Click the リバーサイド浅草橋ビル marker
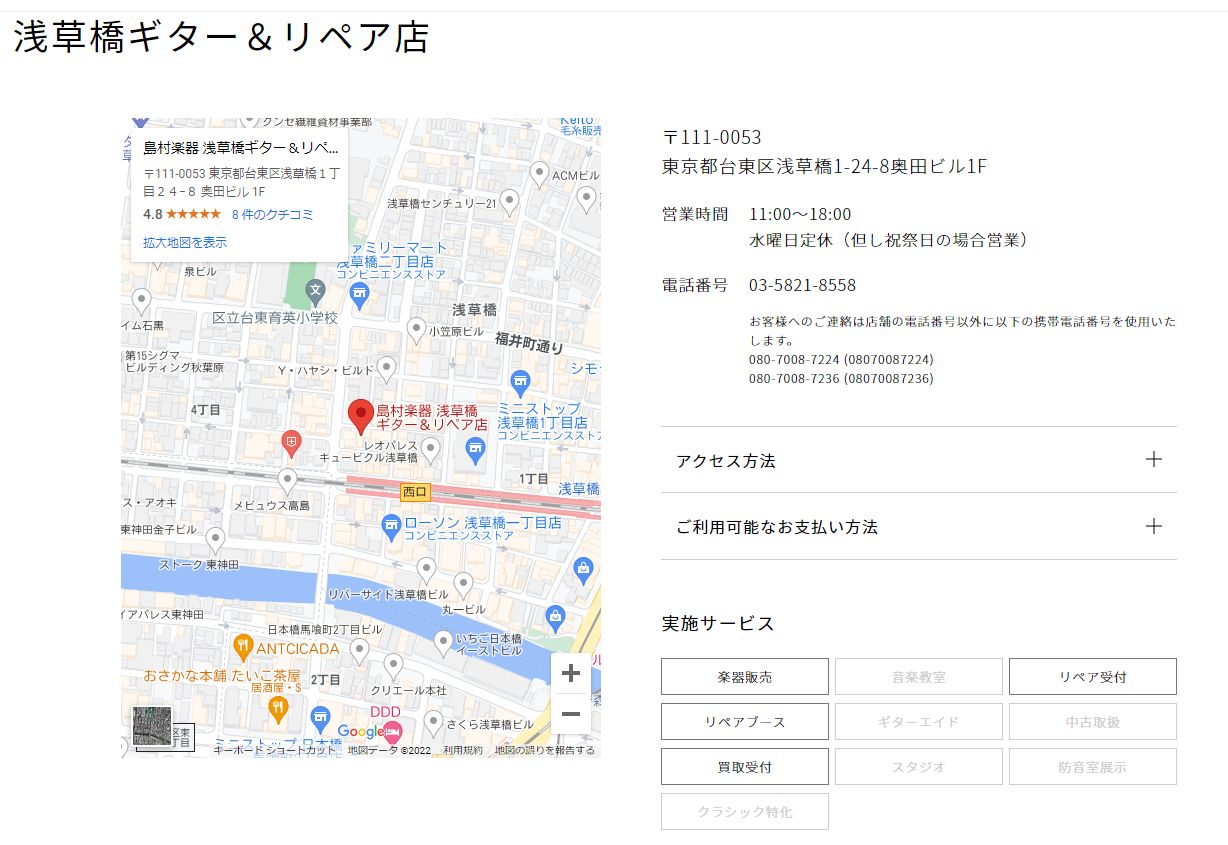 click(x=426, y=570)
